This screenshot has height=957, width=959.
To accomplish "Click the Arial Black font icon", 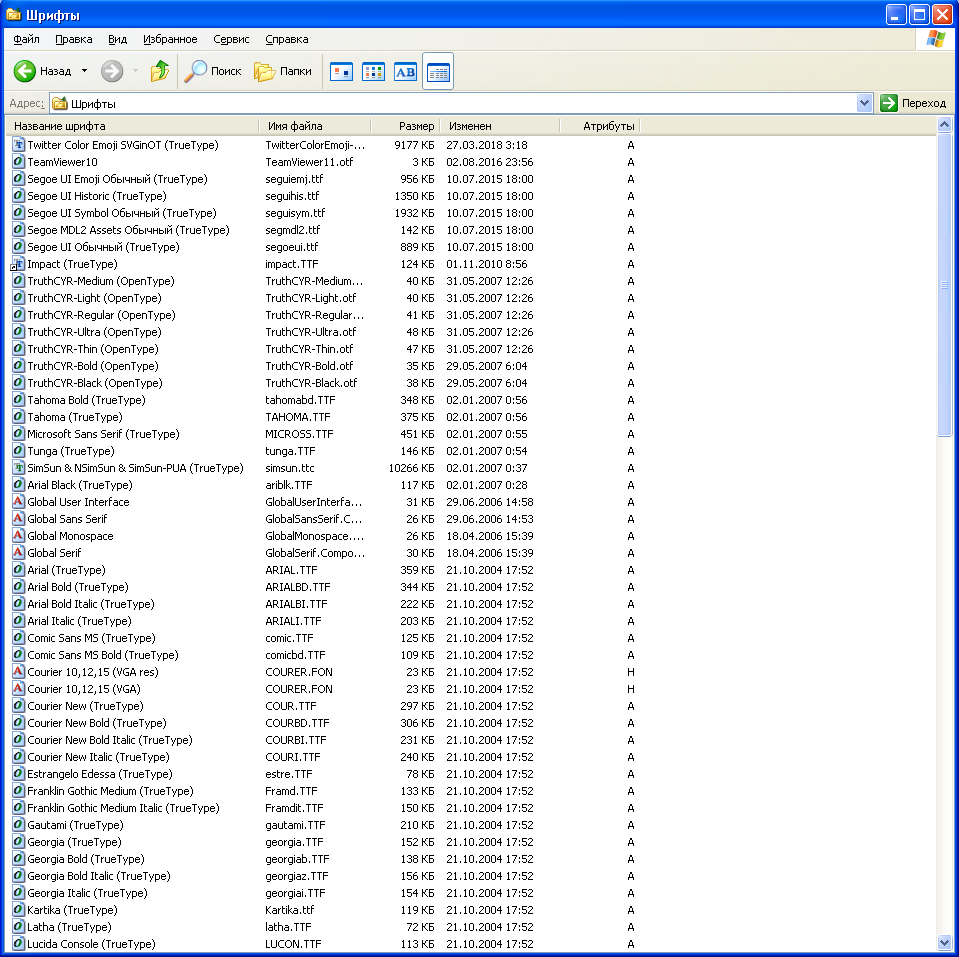I will 18,485.
